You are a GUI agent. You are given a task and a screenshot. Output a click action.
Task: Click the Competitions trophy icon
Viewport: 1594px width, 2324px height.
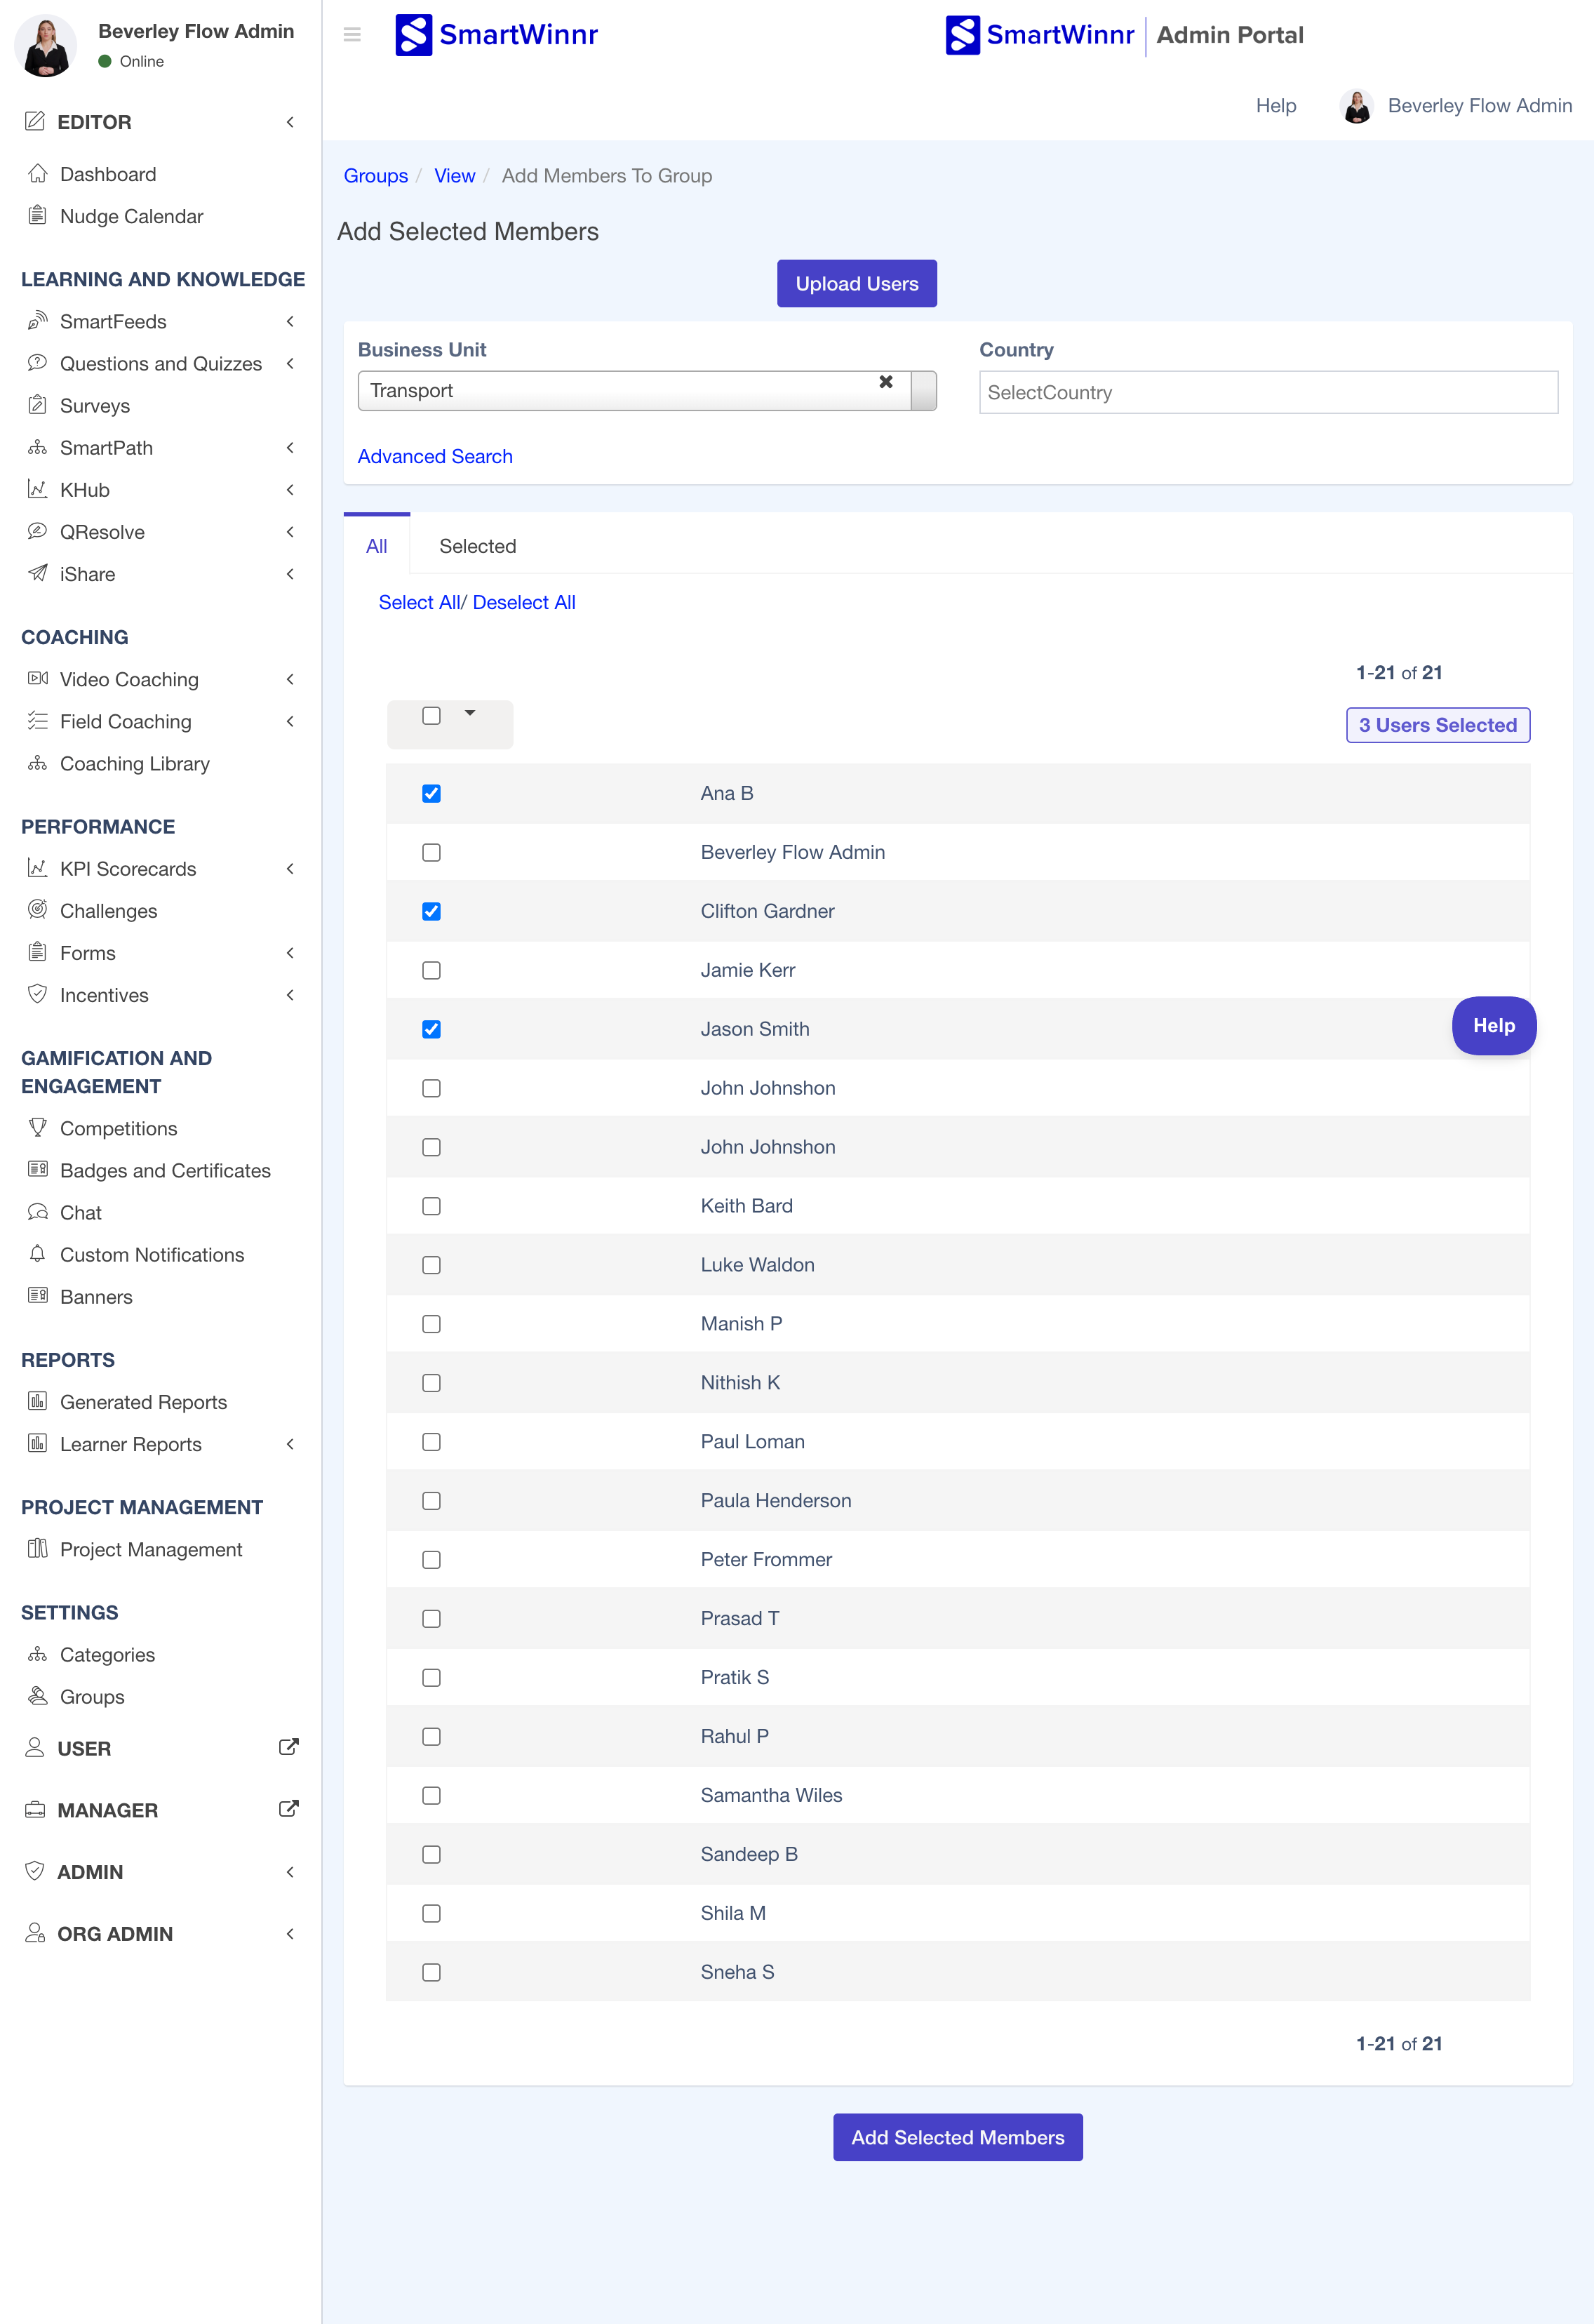pos(37,1127)
